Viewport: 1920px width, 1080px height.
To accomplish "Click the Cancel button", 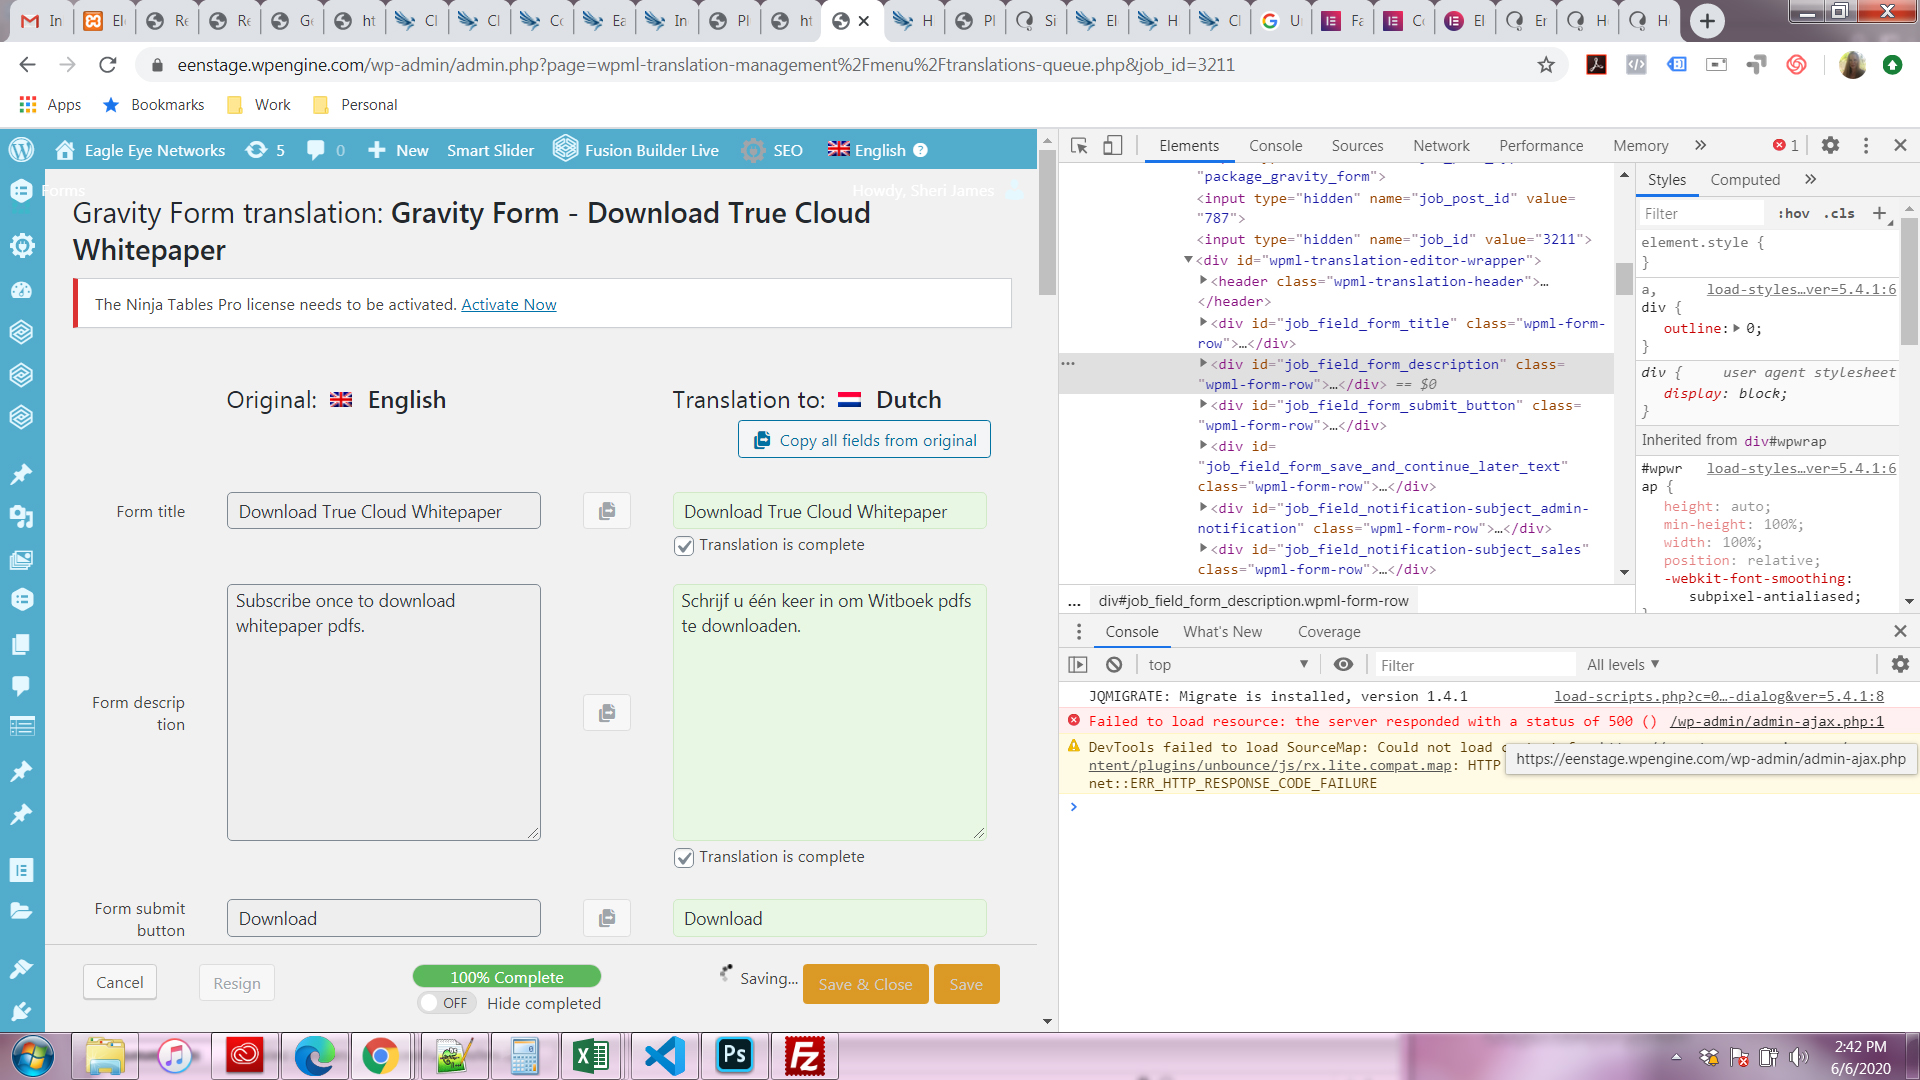I will pyautogui.click(x=120, y=983).
